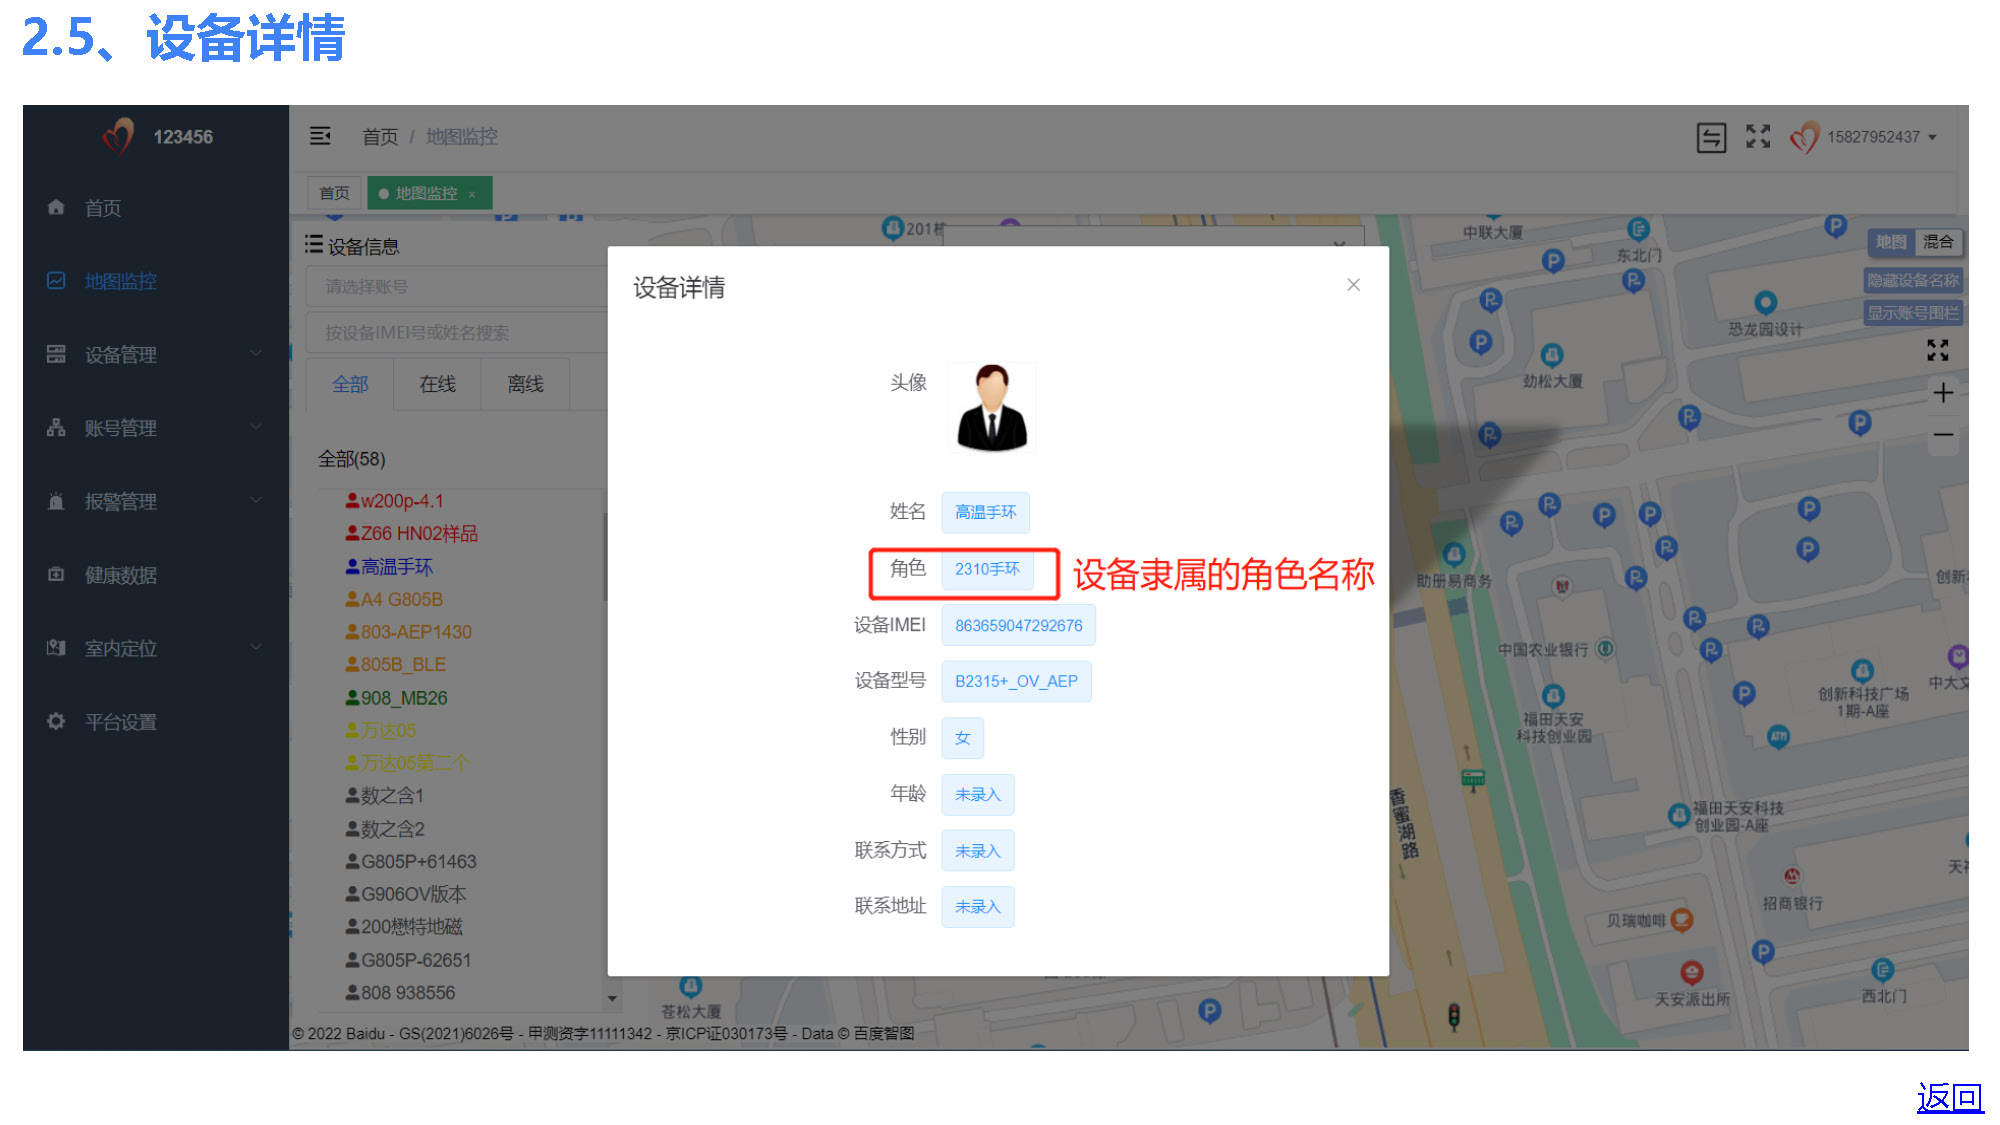
Task: Click map fullscreen expand icon
Action: (x=1938, y=350)
